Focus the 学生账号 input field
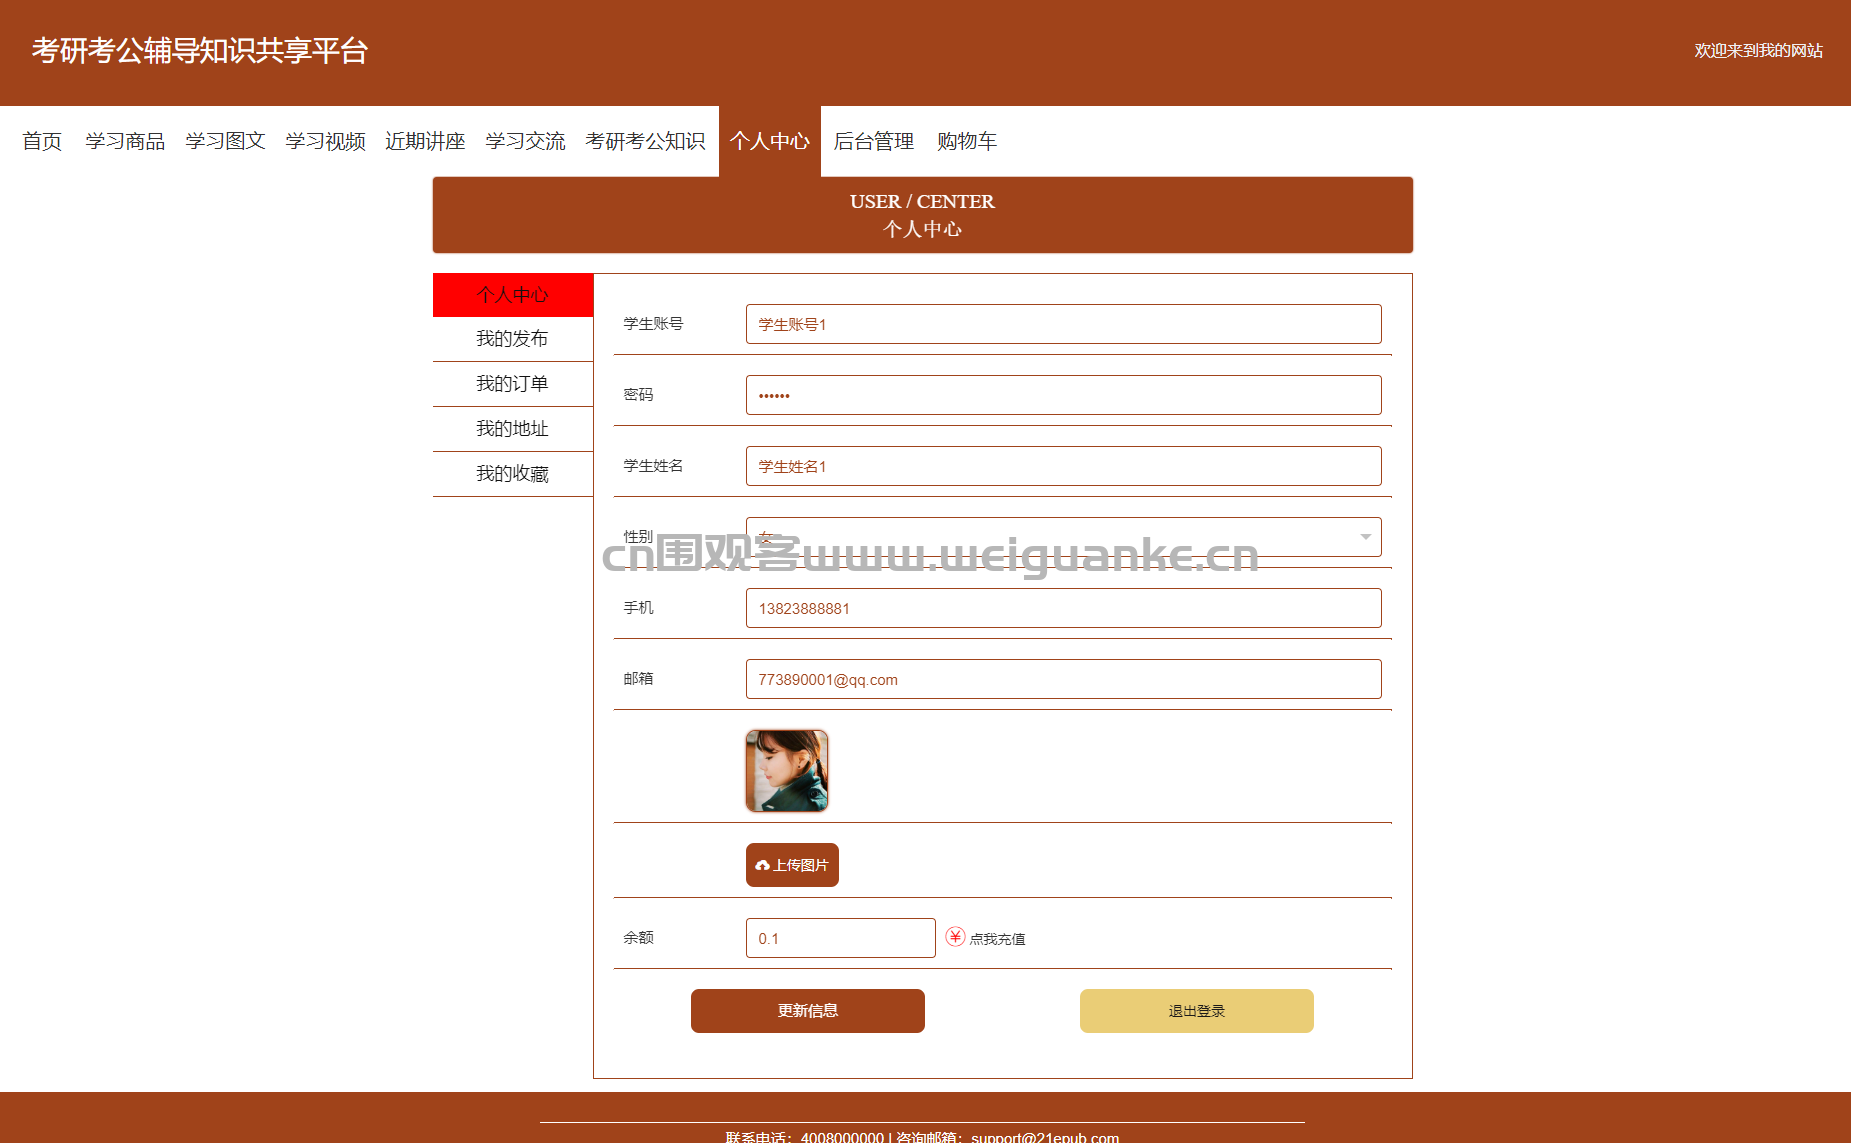The width and height of the screenshot is (1851, 1143). point(1063,324)
